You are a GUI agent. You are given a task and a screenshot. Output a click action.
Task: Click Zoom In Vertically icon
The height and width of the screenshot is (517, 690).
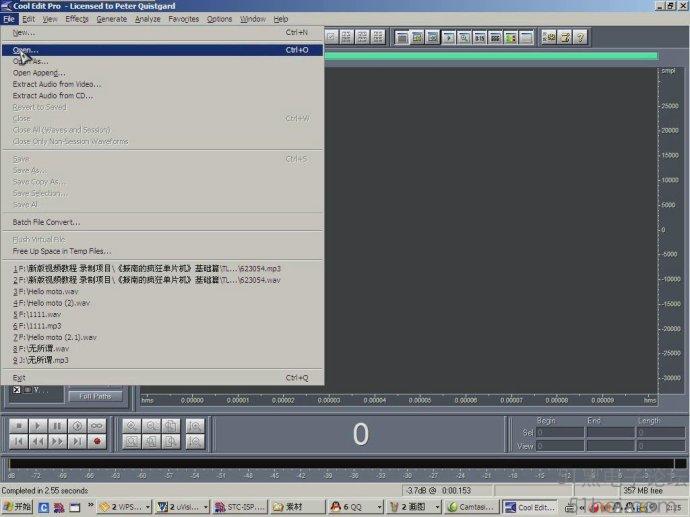click(195, 425)
